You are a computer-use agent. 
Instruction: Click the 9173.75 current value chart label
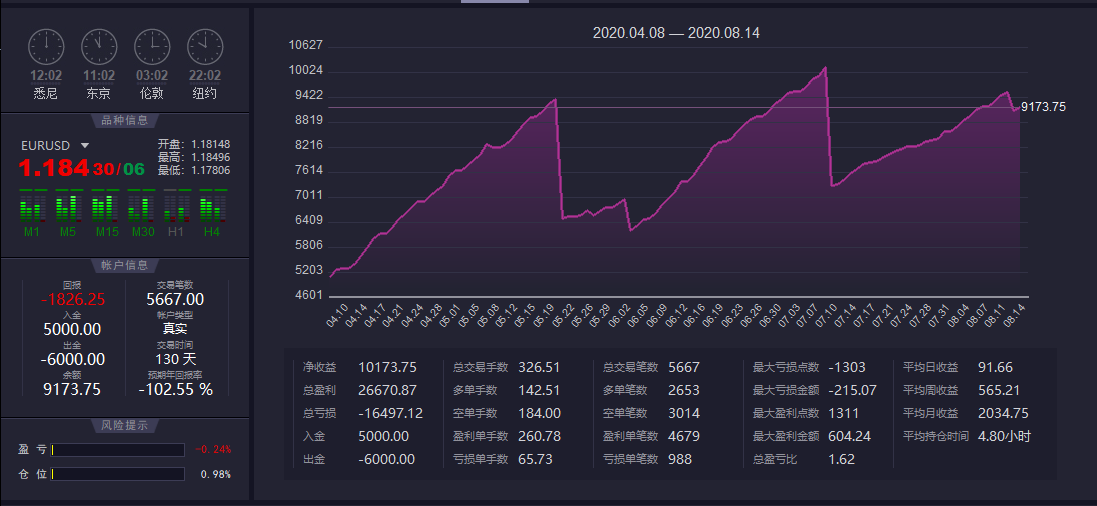pyautogui.click(x=1043, y=107)
